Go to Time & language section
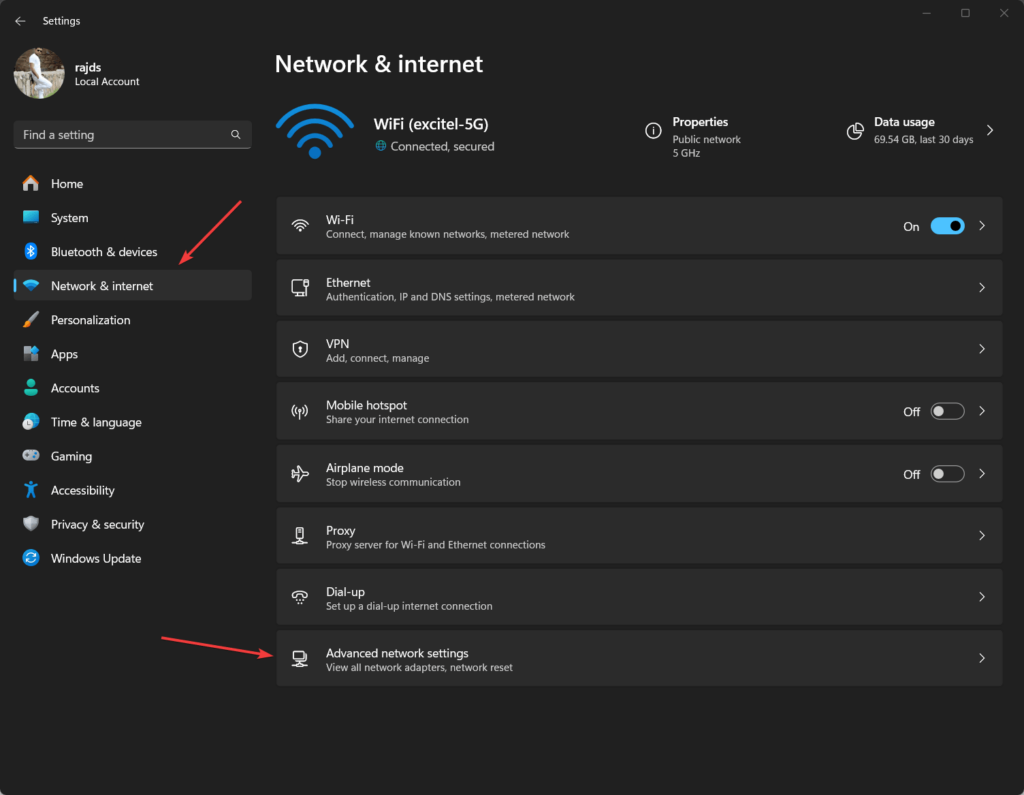Image resolution: width=1024 pixels, height=795 pixels. 96,422
